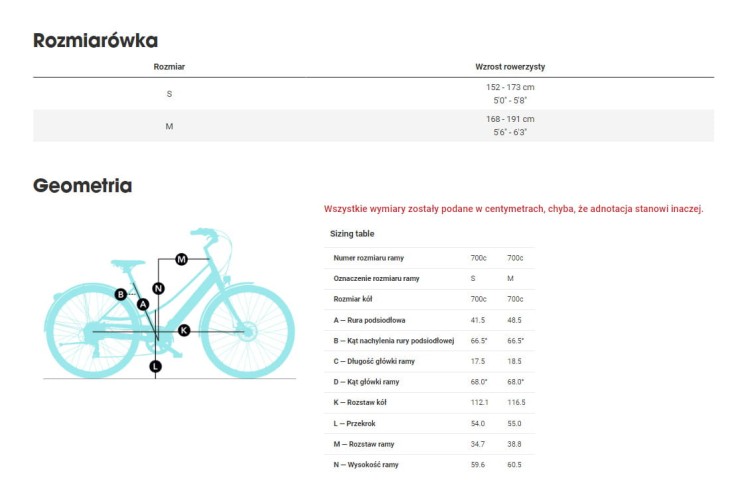Click the K — Rozstaw kół row
This screenshot has height=501, width=750.
pyautogui.click(x=430, y=402)
